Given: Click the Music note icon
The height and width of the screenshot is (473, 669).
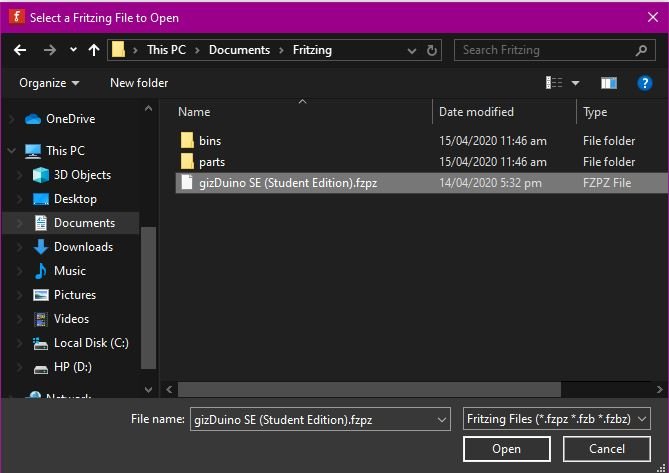Looking at the screenshot, I should tap(41, 271).
